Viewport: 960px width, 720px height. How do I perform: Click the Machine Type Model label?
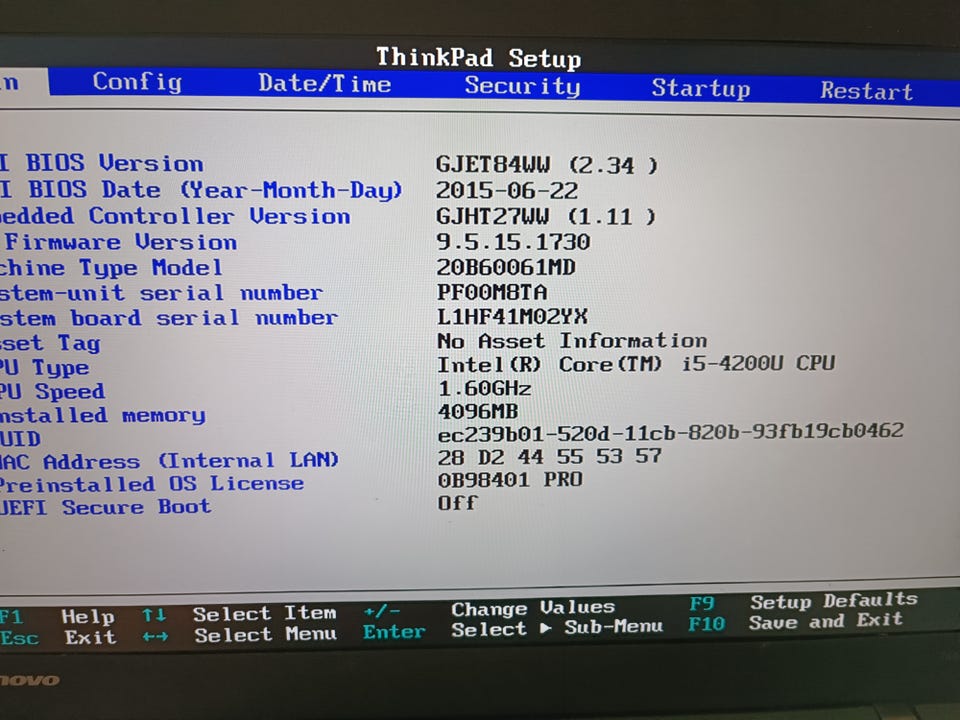point(111,268)
